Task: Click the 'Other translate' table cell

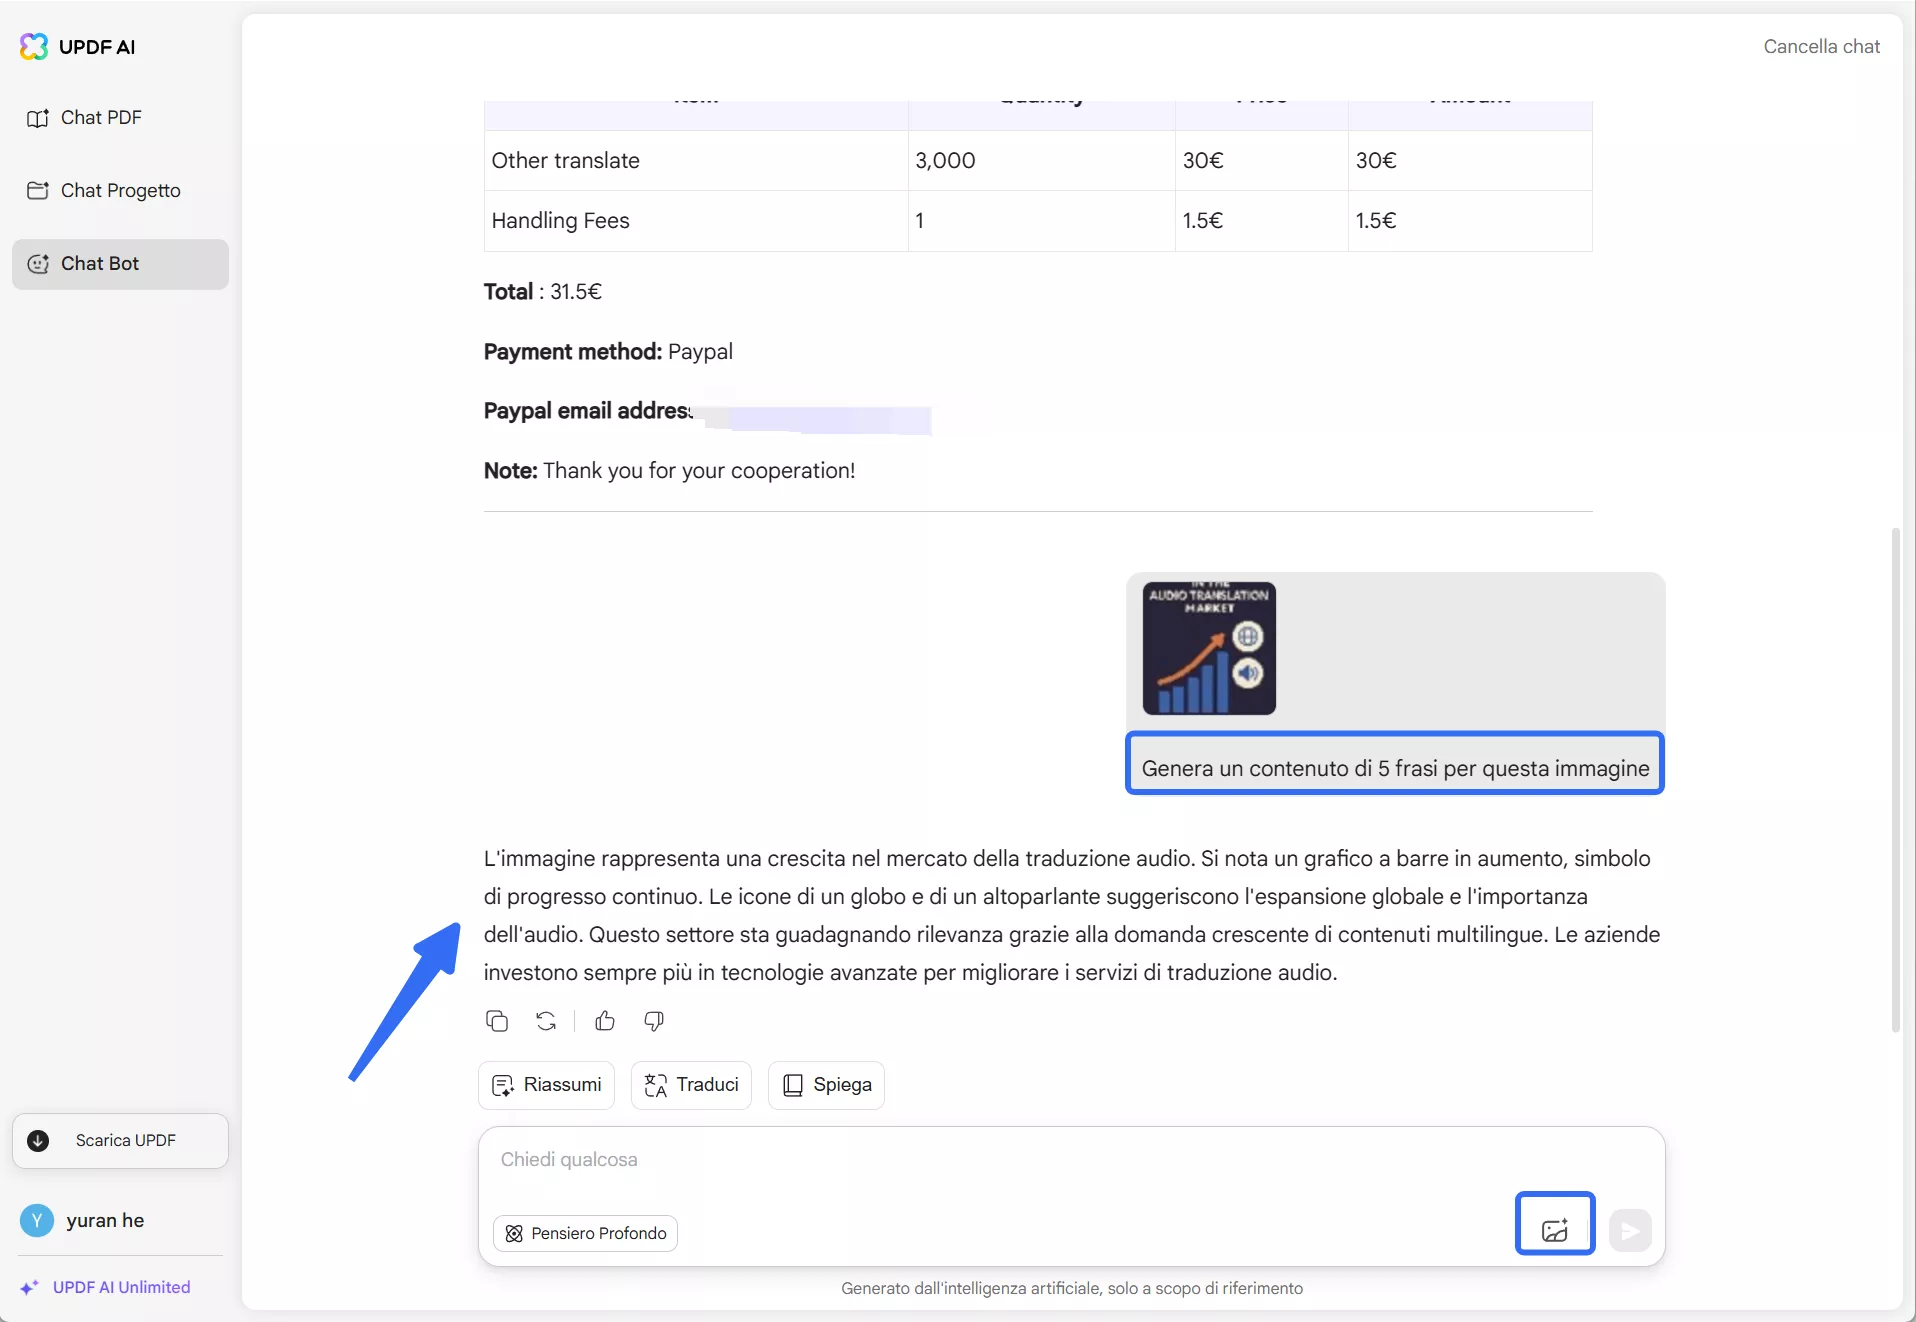Action: [x=696, y=161]
